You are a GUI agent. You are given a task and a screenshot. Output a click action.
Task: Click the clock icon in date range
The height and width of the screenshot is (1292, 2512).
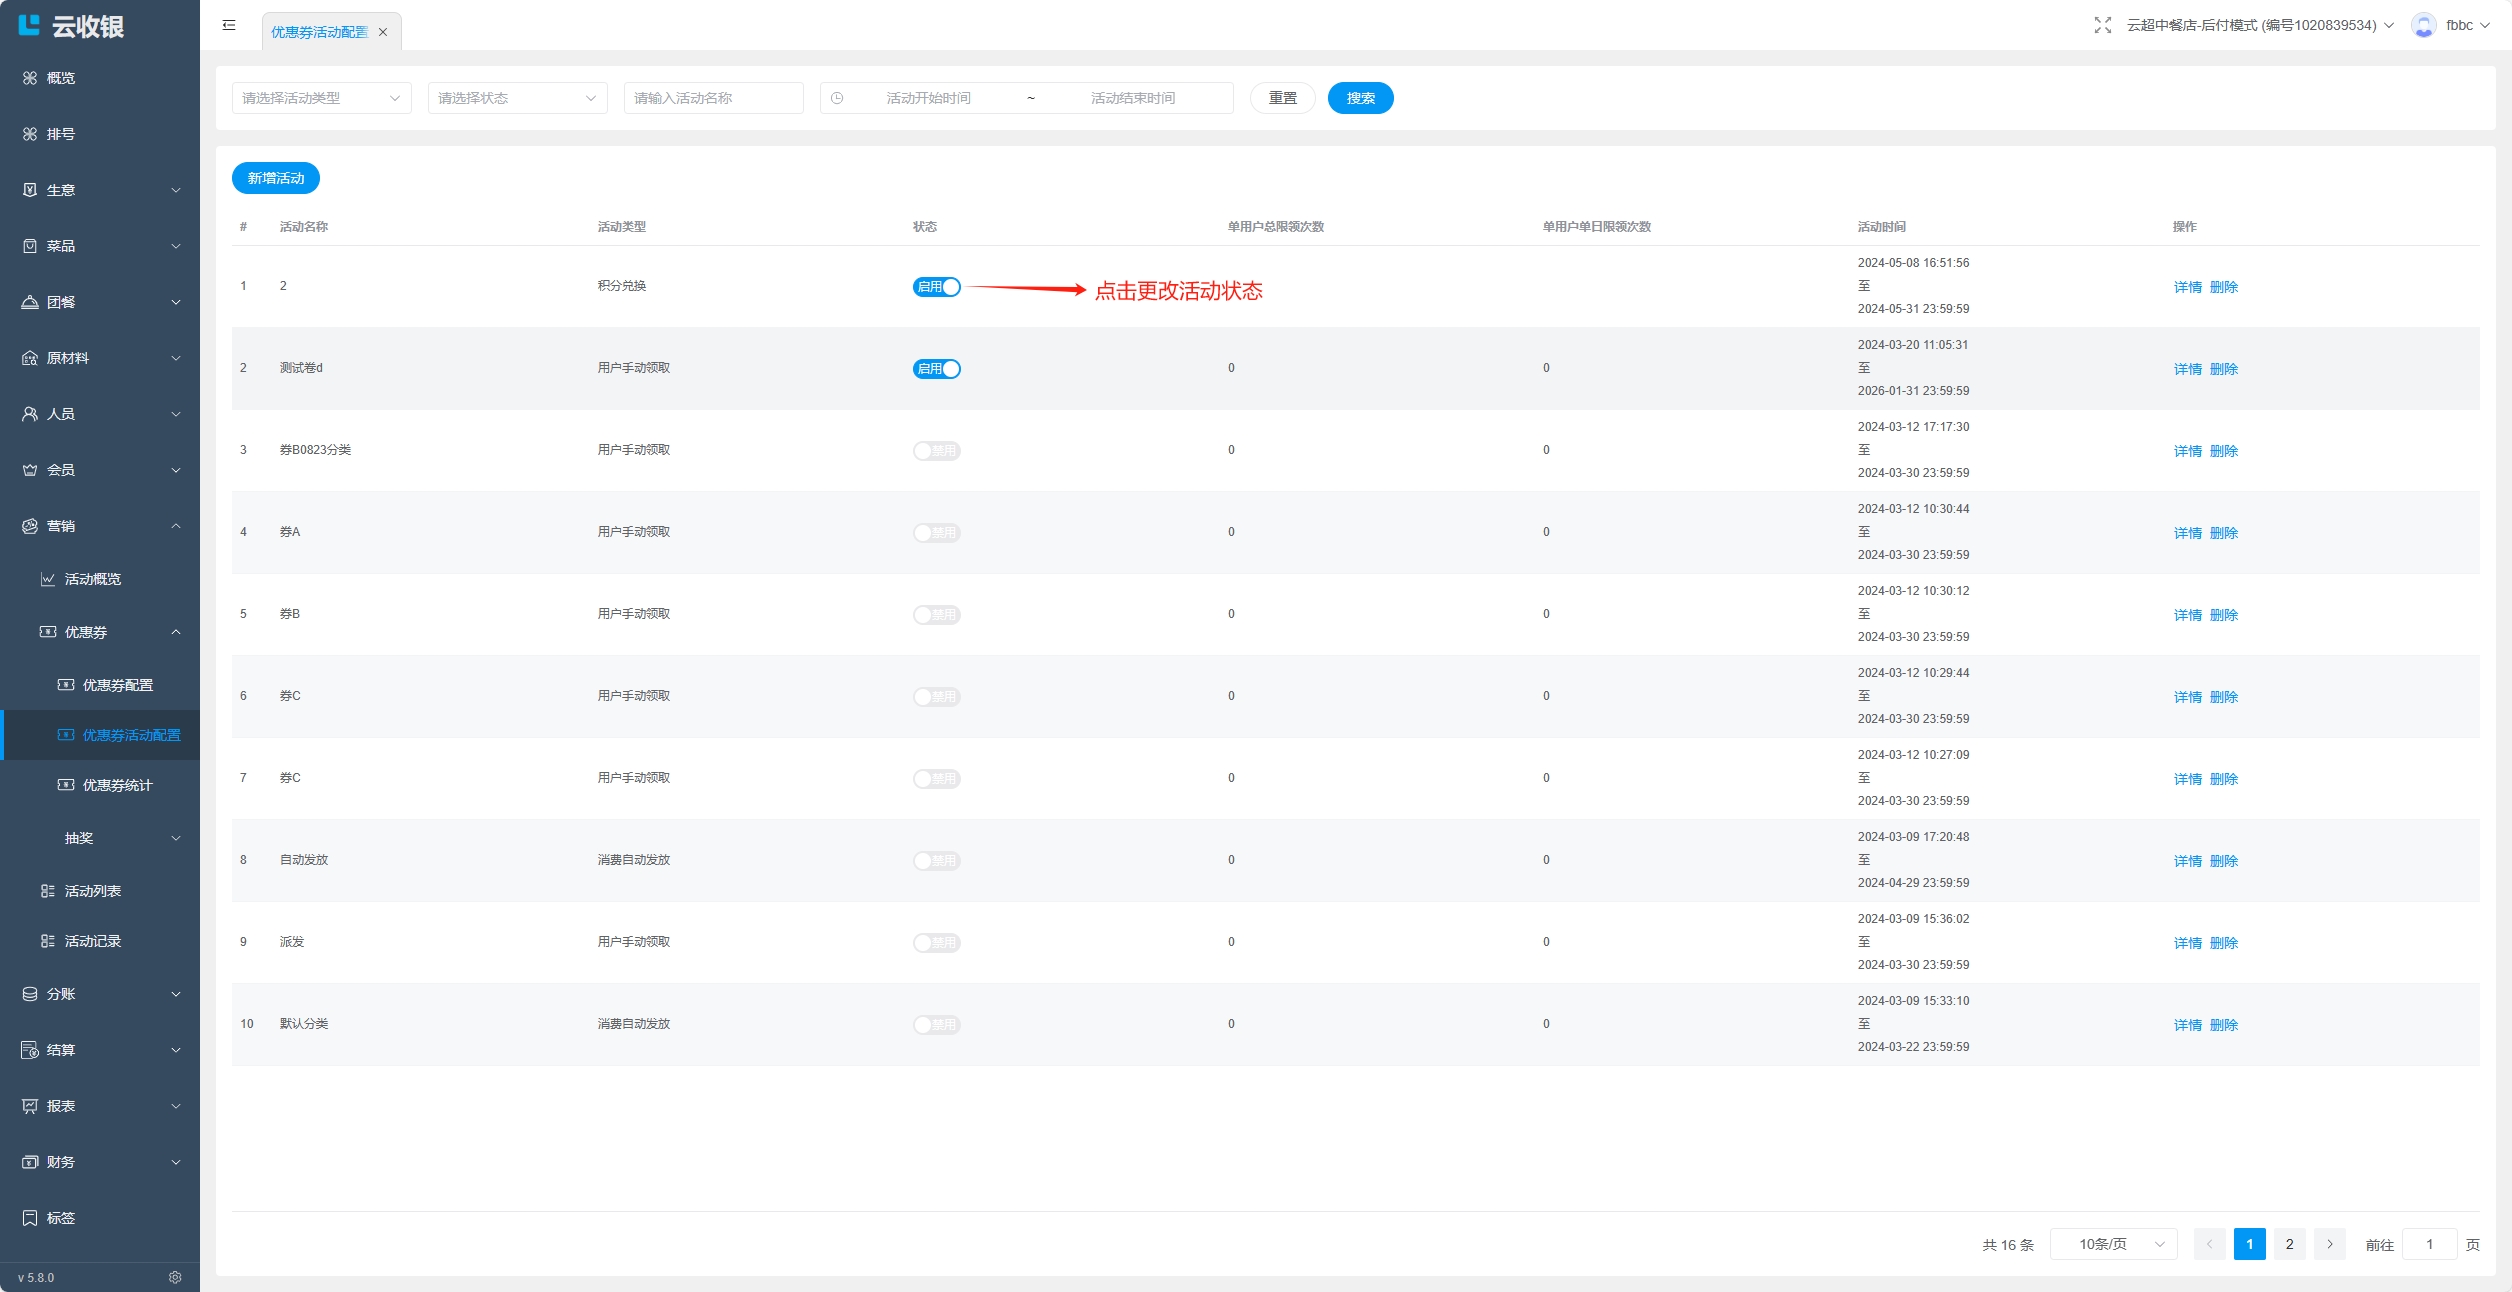pyautogui.click(x=837, y=98)
